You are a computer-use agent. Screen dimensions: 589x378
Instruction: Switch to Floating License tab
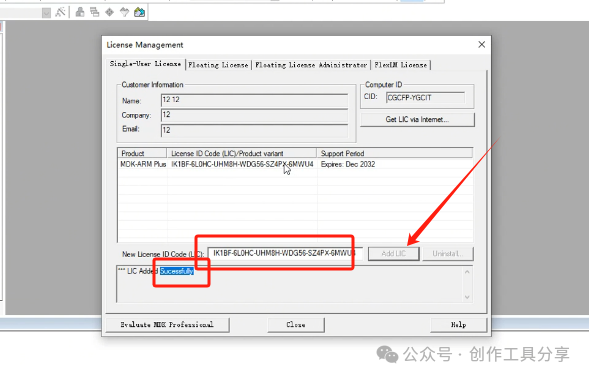point(218,65)
